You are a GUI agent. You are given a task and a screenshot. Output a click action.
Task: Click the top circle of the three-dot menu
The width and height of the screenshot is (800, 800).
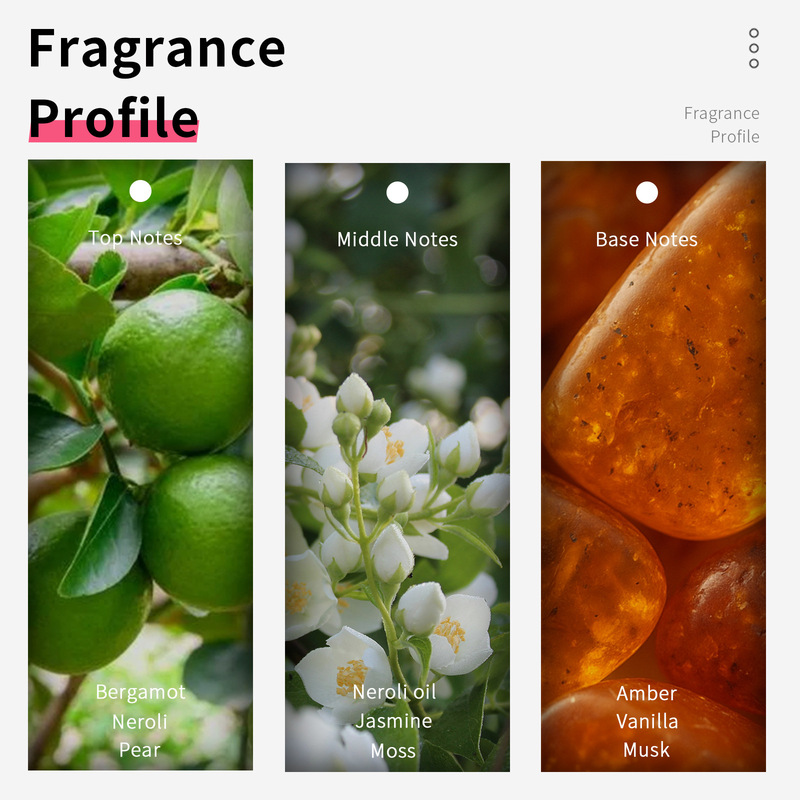[754, 33]
